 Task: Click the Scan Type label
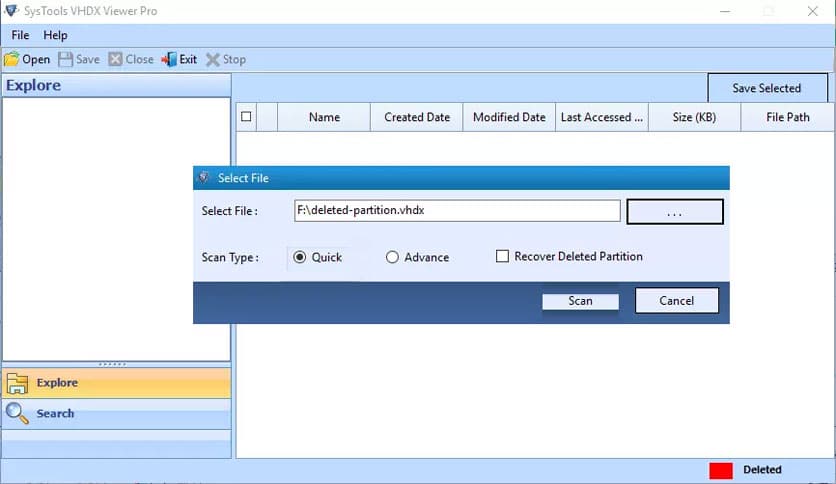point(230,257)
